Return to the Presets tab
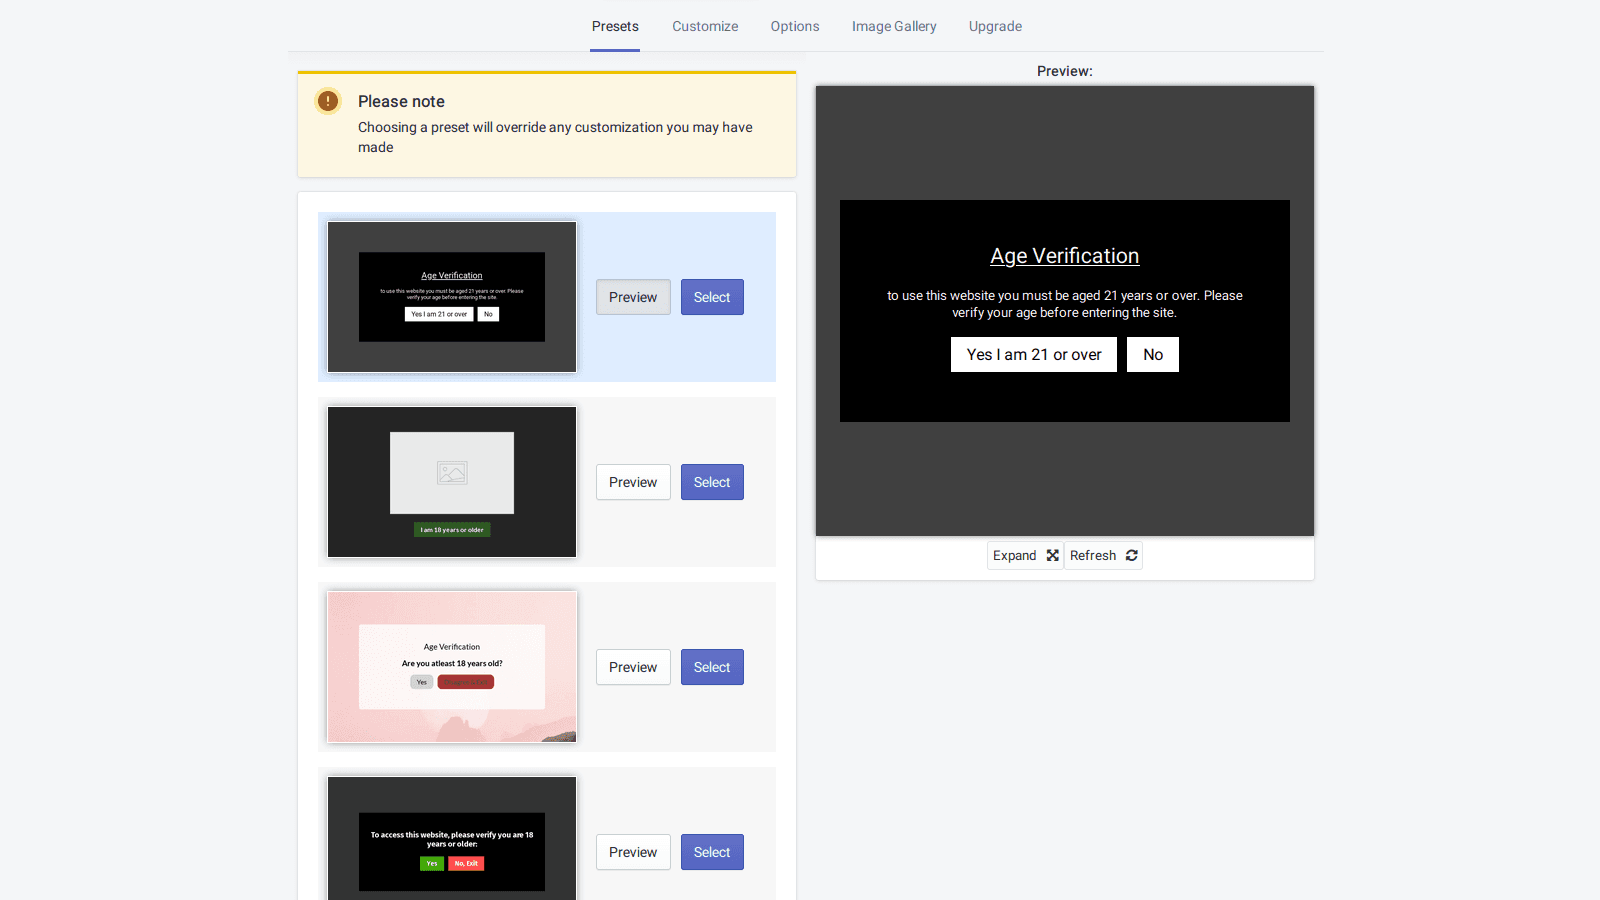The height and width of the screenshot is (900, 1600). [615, 26]
